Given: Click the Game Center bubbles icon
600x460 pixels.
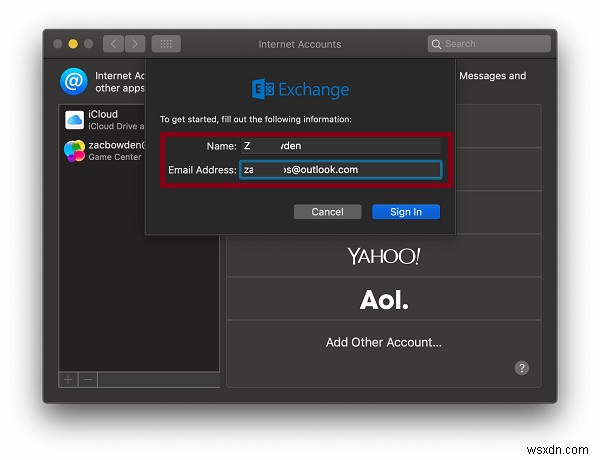Looking at the screenshot, I should click(x=74, y=151).
